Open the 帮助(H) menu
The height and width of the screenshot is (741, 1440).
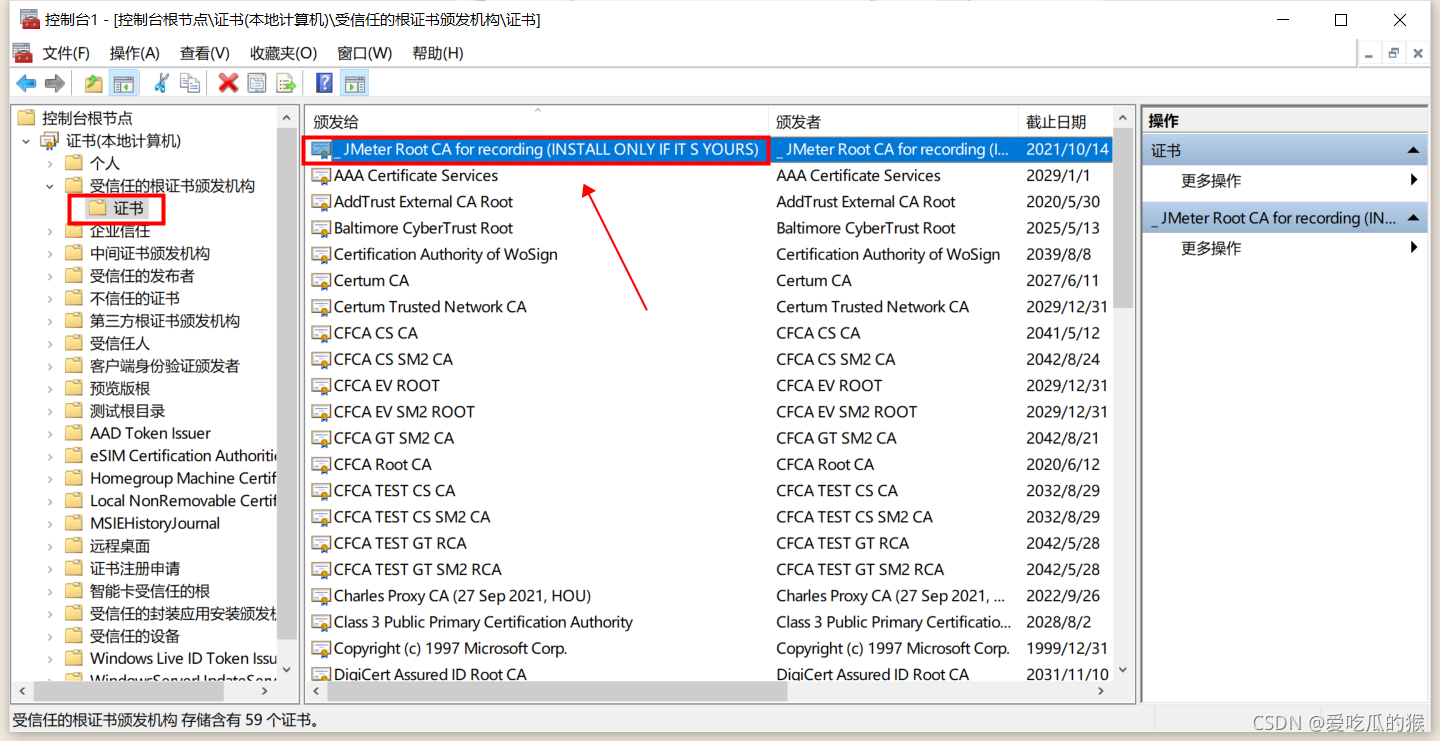coord(438,53)
